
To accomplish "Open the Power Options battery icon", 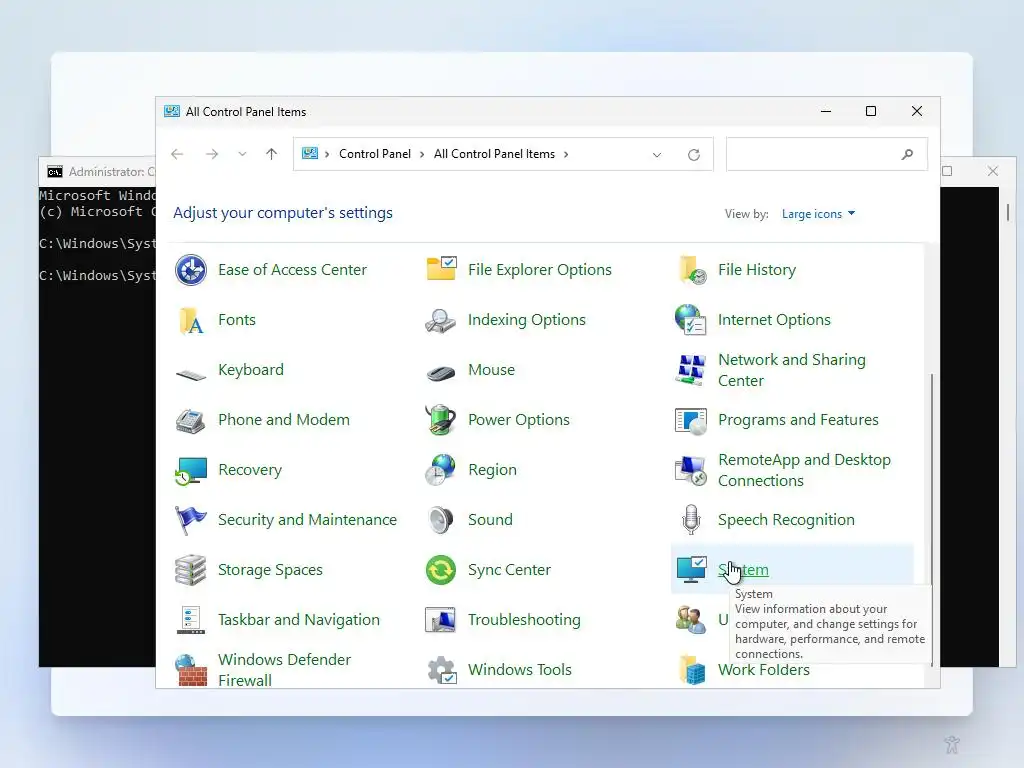I will (441, 420).
